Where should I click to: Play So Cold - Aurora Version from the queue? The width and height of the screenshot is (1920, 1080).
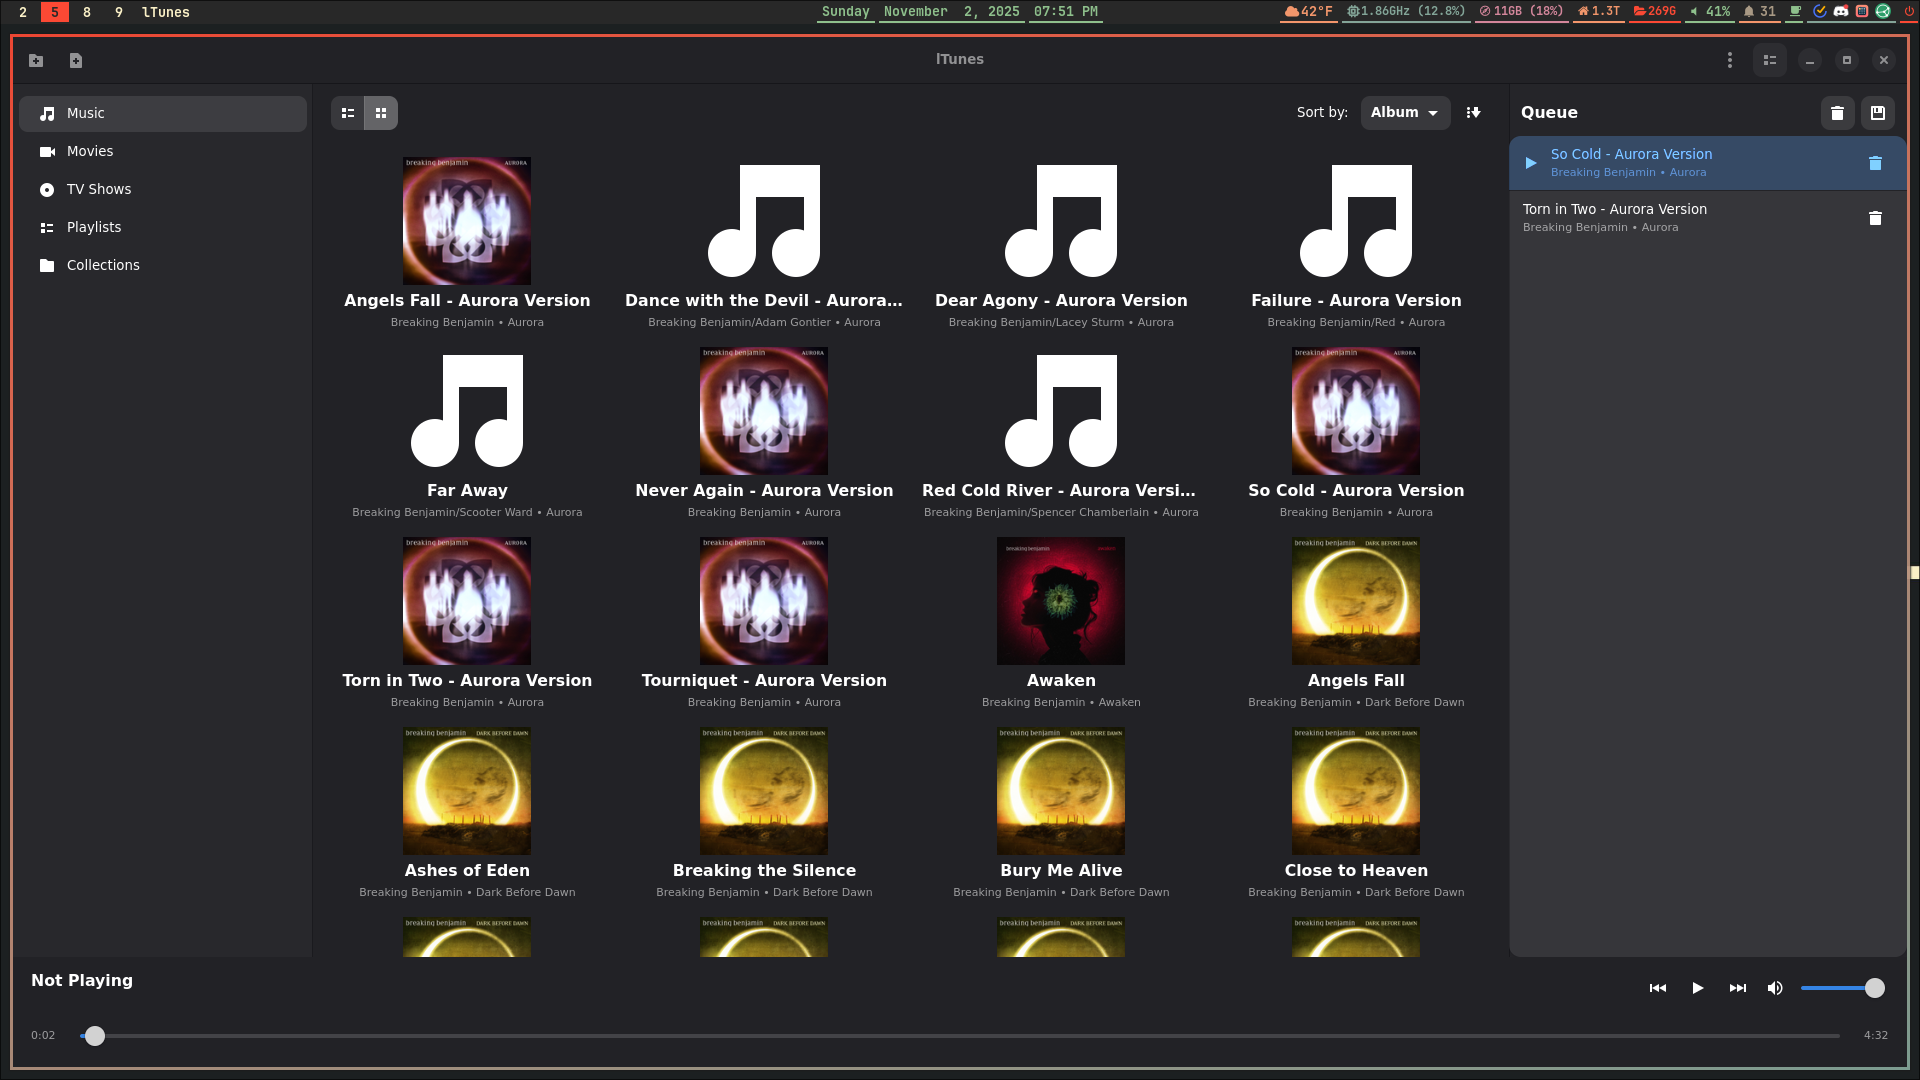[1531, 163]
